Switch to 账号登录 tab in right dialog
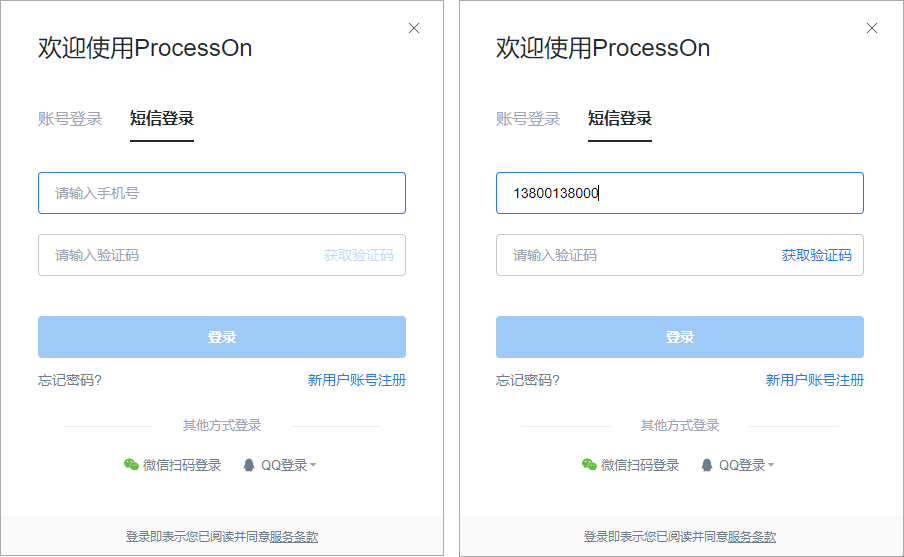This screenshot has height=557, width=904. [x=528, y=119]
